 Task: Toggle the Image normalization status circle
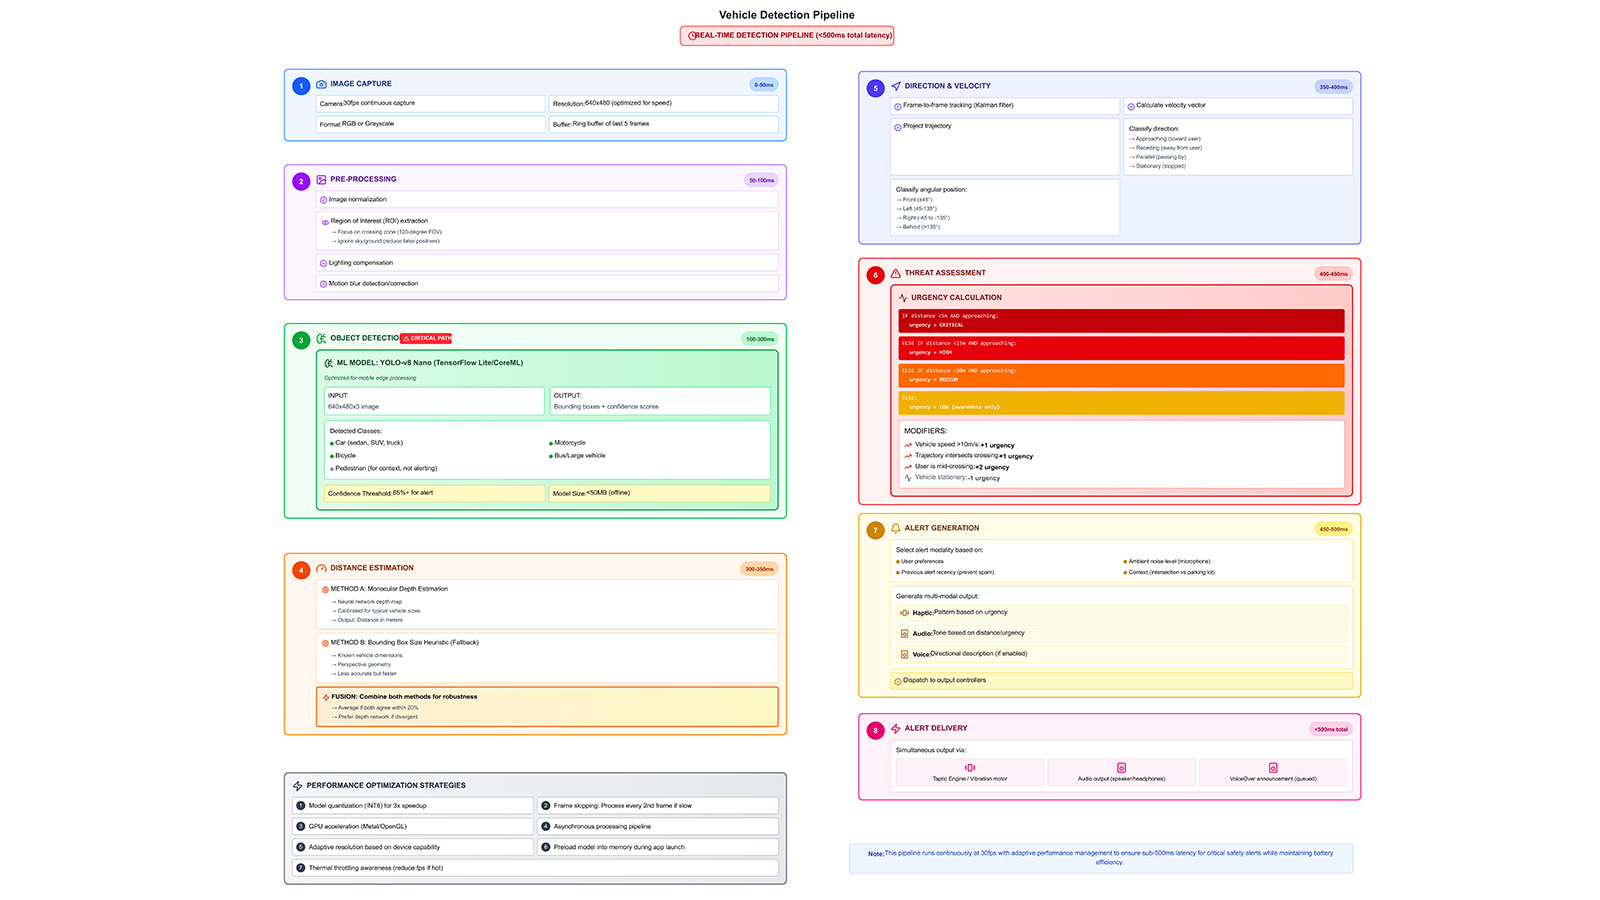pyautogui.click(x=322, y=199)
